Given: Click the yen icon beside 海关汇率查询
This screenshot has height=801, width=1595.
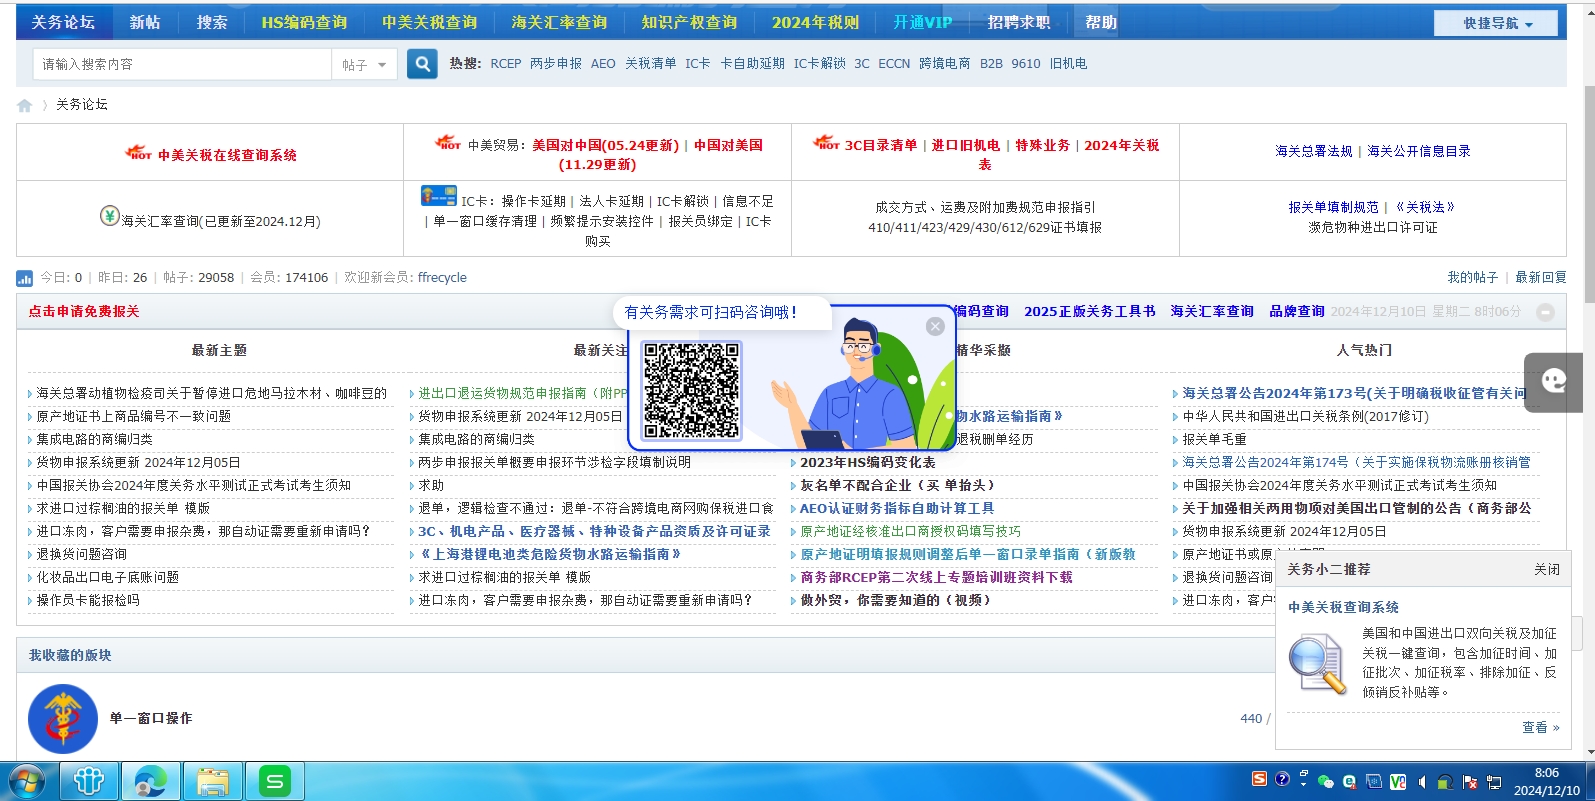Looking at the screenshot, I should coord(110,215).
